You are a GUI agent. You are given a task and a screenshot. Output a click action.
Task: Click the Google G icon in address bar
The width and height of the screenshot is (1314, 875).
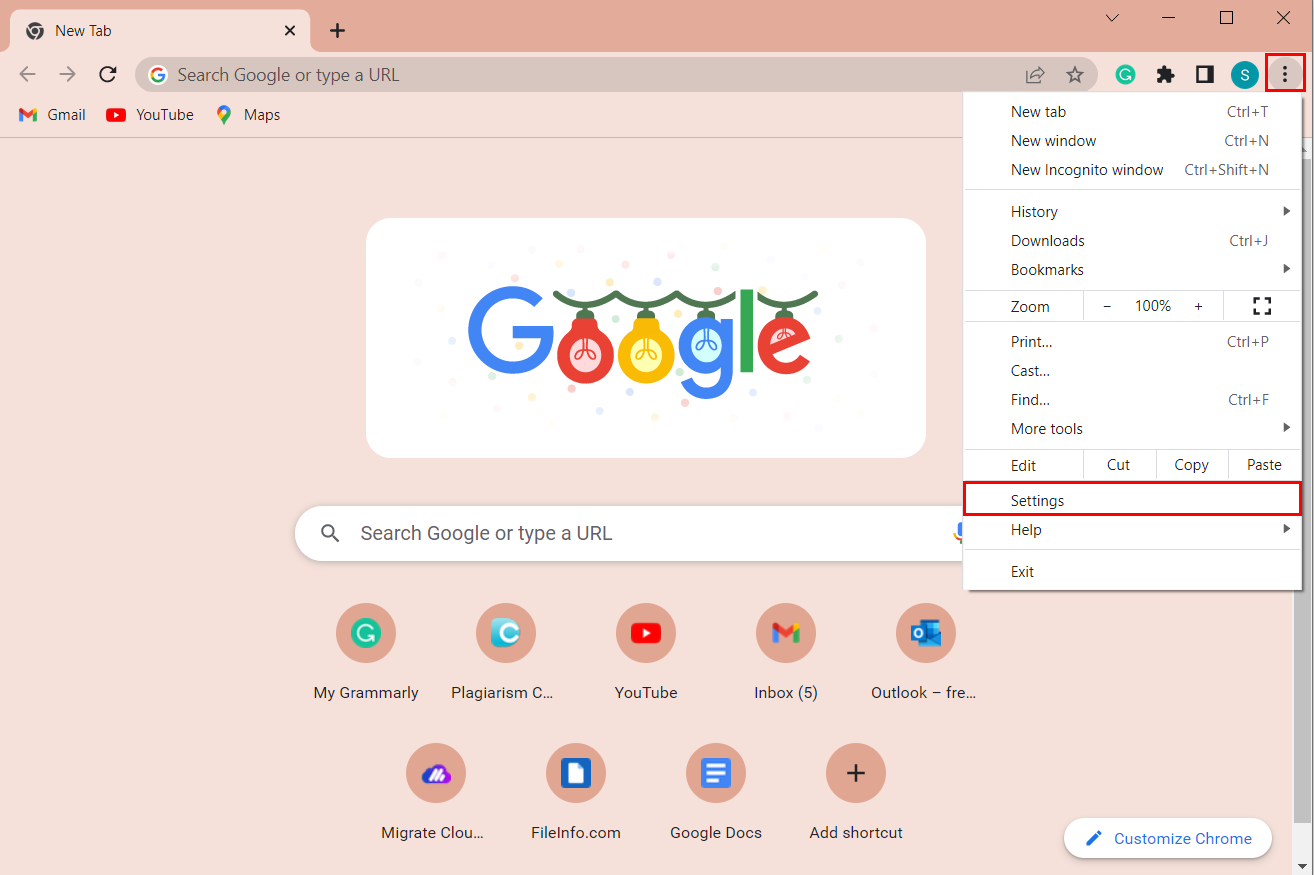pyautogui.click(x=157, y=75)
